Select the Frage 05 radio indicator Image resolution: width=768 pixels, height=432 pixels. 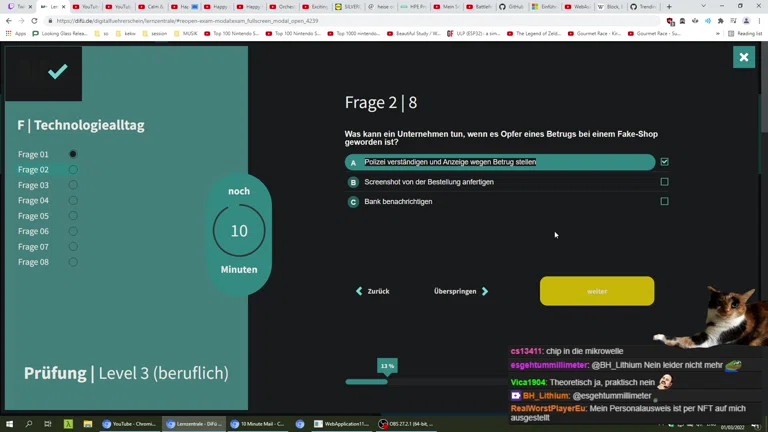pos(73,216)
